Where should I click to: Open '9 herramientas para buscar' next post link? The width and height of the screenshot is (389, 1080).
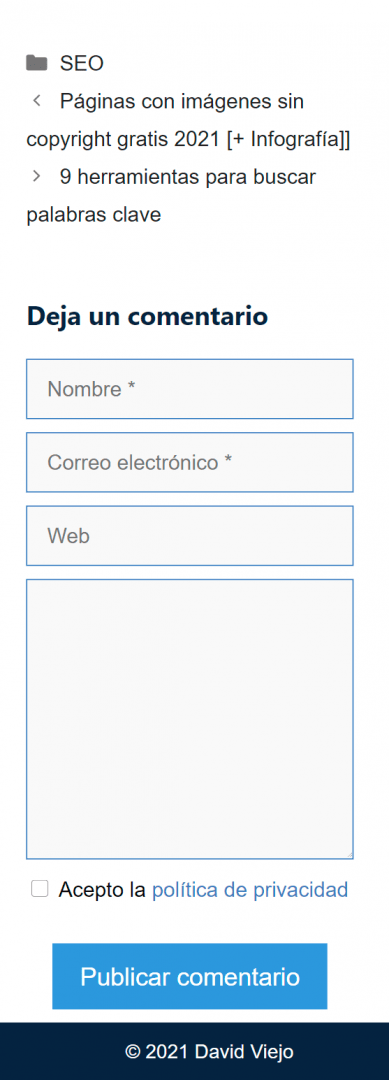coord(188,177)
